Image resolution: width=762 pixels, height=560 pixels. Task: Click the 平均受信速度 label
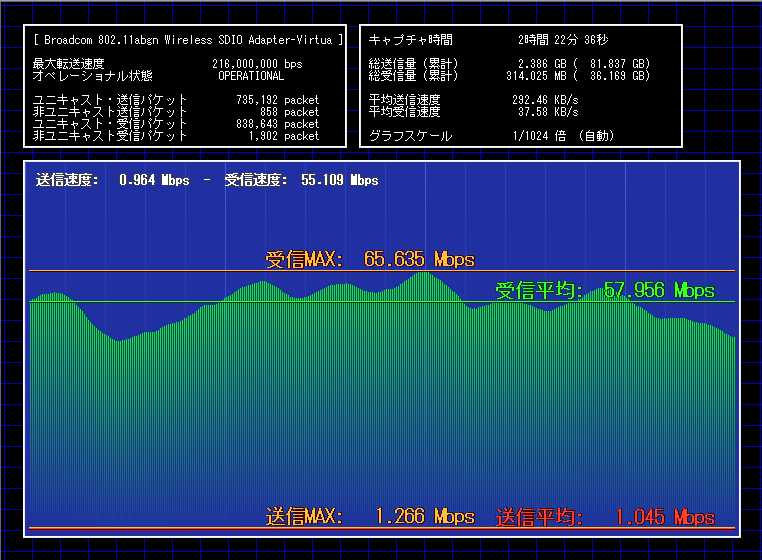coord(404,112)
